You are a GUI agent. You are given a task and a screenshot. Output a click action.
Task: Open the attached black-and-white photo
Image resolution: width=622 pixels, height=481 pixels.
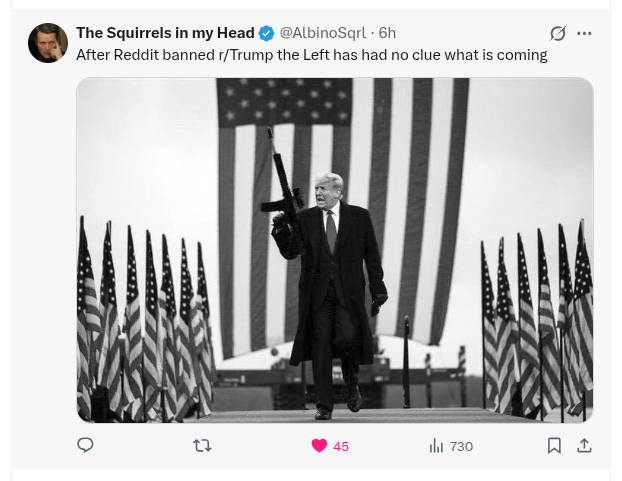pyautogui.click(x=335, y=250)
